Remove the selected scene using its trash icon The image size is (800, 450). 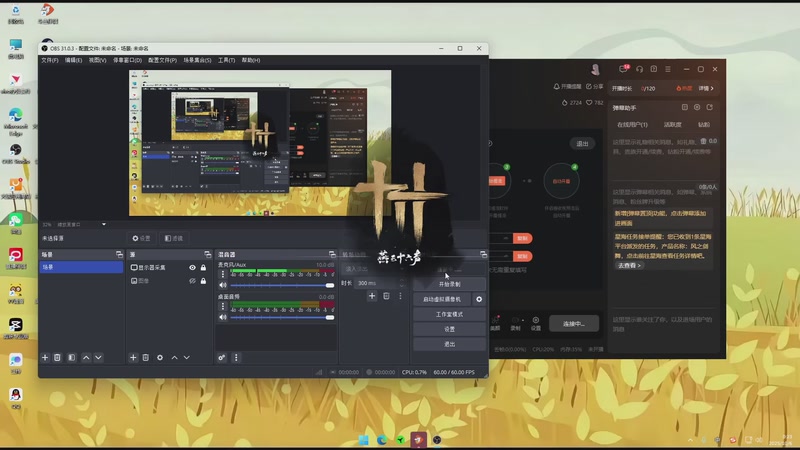(57, 358)
